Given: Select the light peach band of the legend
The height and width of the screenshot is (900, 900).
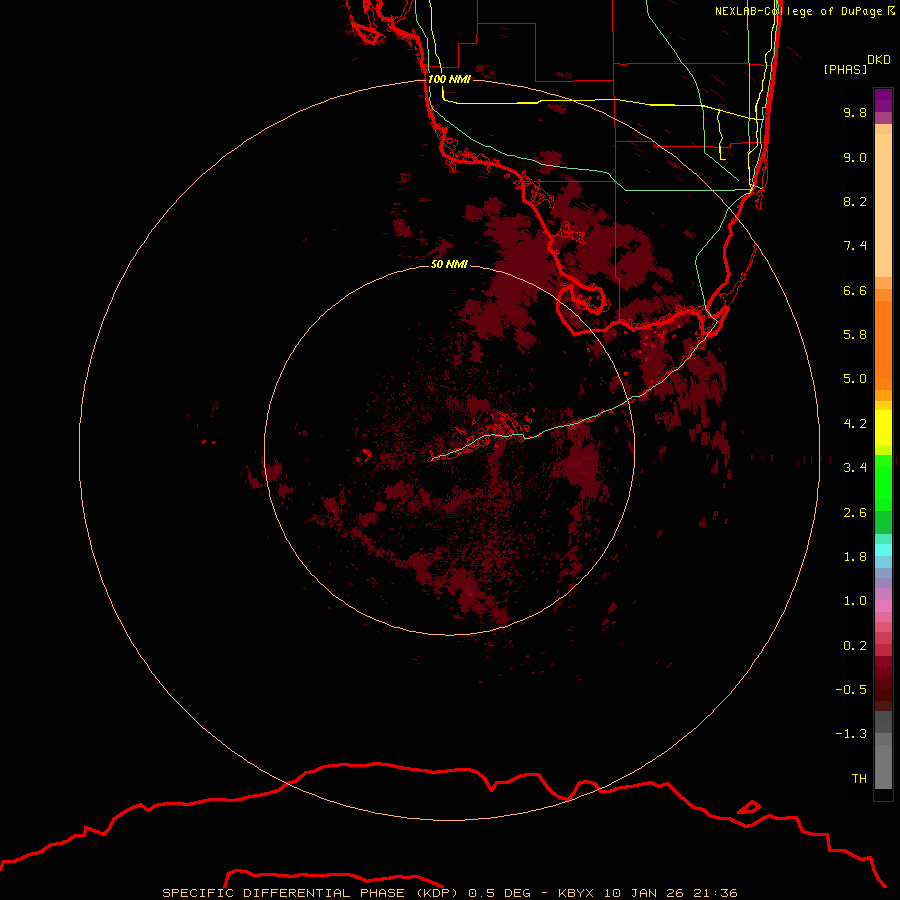Looking at the screenshot, I should [883, 205].
